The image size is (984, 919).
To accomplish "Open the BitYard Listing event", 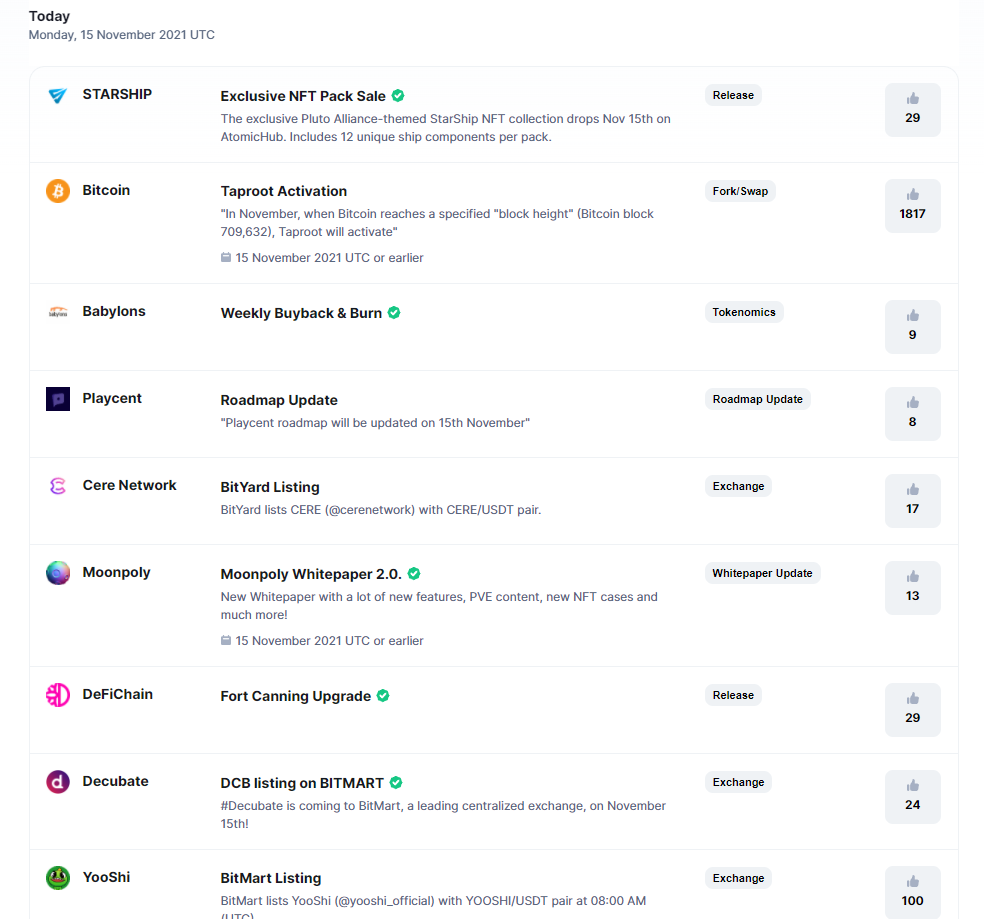I will 270,487.
